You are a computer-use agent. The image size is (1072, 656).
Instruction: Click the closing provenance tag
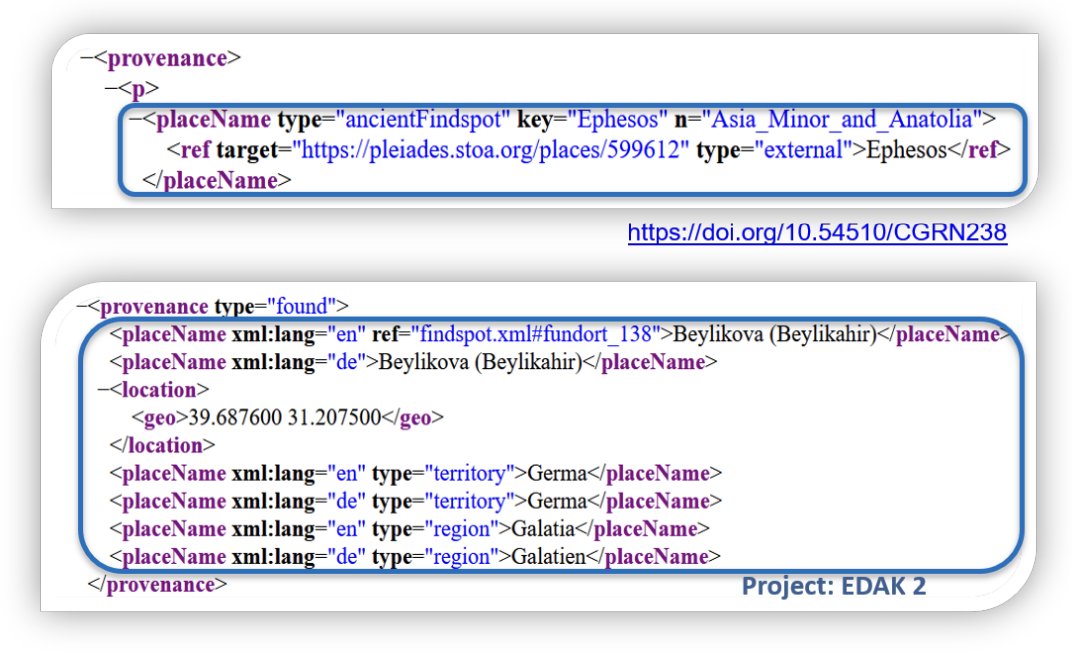(157, 585)
